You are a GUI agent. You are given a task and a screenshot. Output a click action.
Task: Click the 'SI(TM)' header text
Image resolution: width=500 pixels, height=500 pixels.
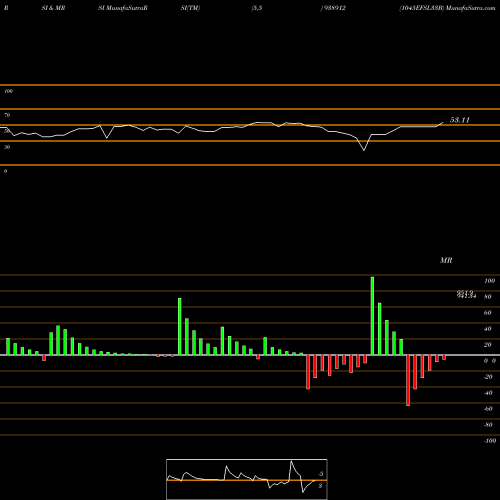[190, 8]
